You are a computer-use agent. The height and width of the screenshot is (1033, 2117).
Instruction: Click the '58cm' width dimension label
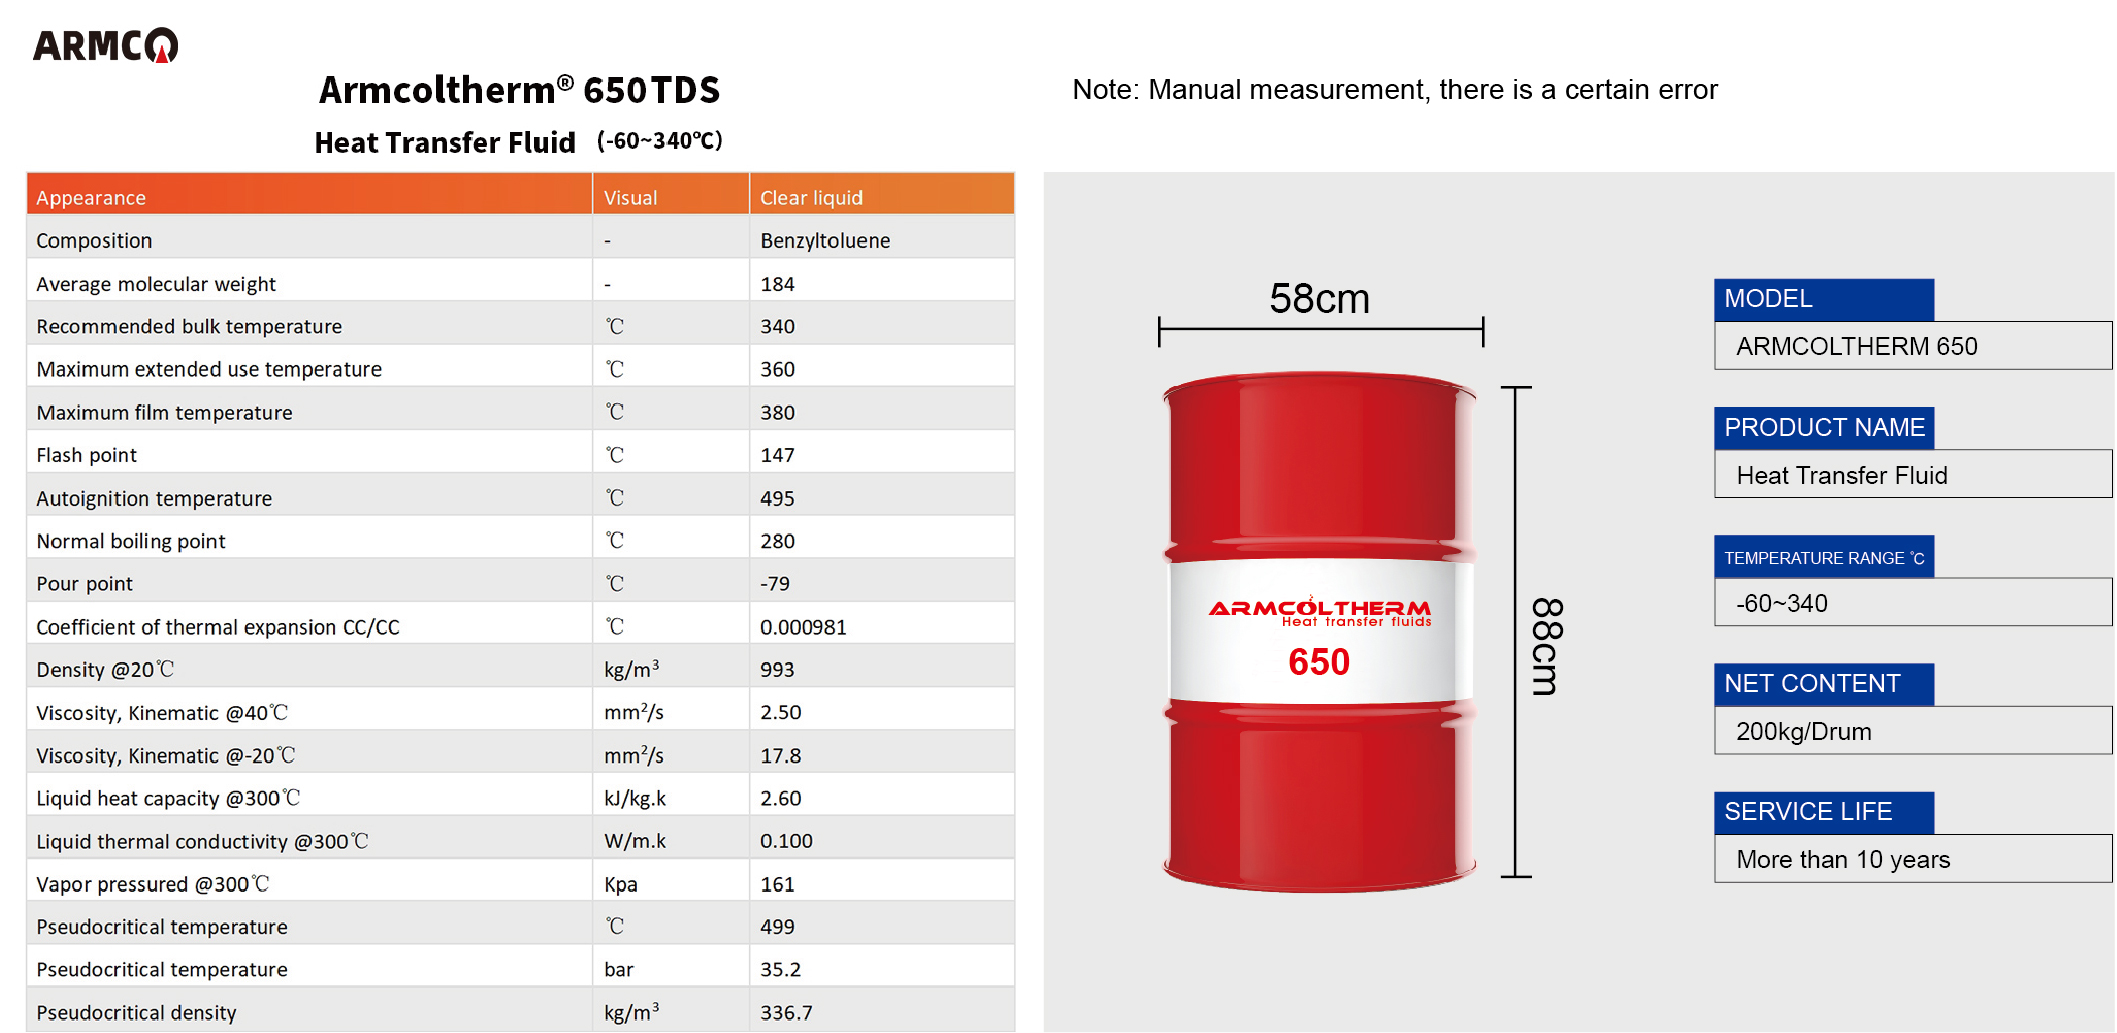tap(1320, 299)
